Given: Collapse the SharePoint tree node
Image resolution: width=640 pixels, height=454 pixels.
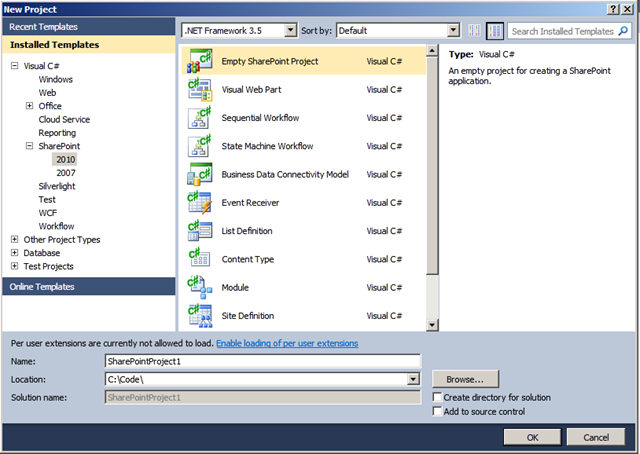Looking at the screenshot, I should tap(29, 146).
